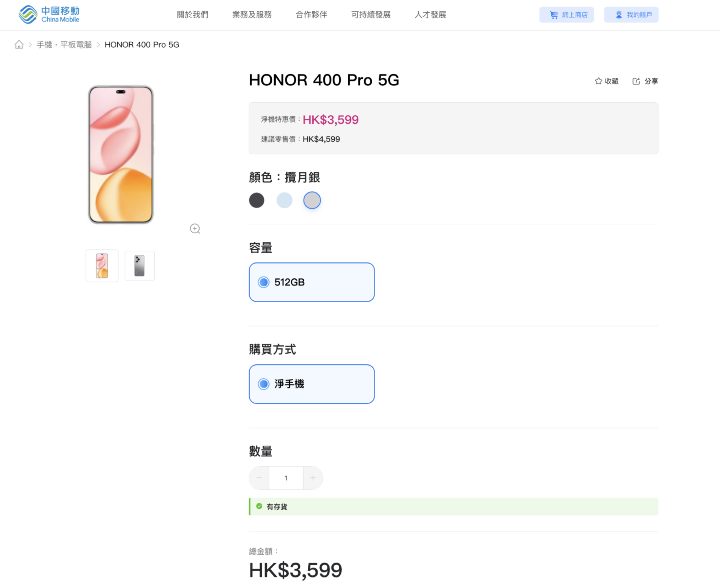
Task: Click the share icon
Action: [636, 81]
